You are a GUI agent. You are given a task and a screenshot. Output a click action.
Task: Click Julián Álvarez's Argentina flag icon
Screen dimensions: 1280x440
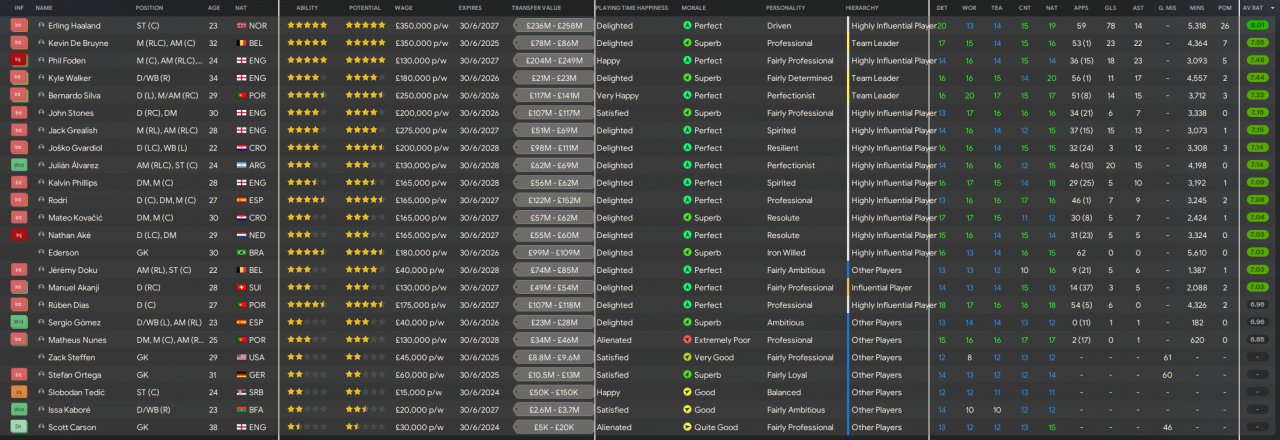tap(241, 165)
